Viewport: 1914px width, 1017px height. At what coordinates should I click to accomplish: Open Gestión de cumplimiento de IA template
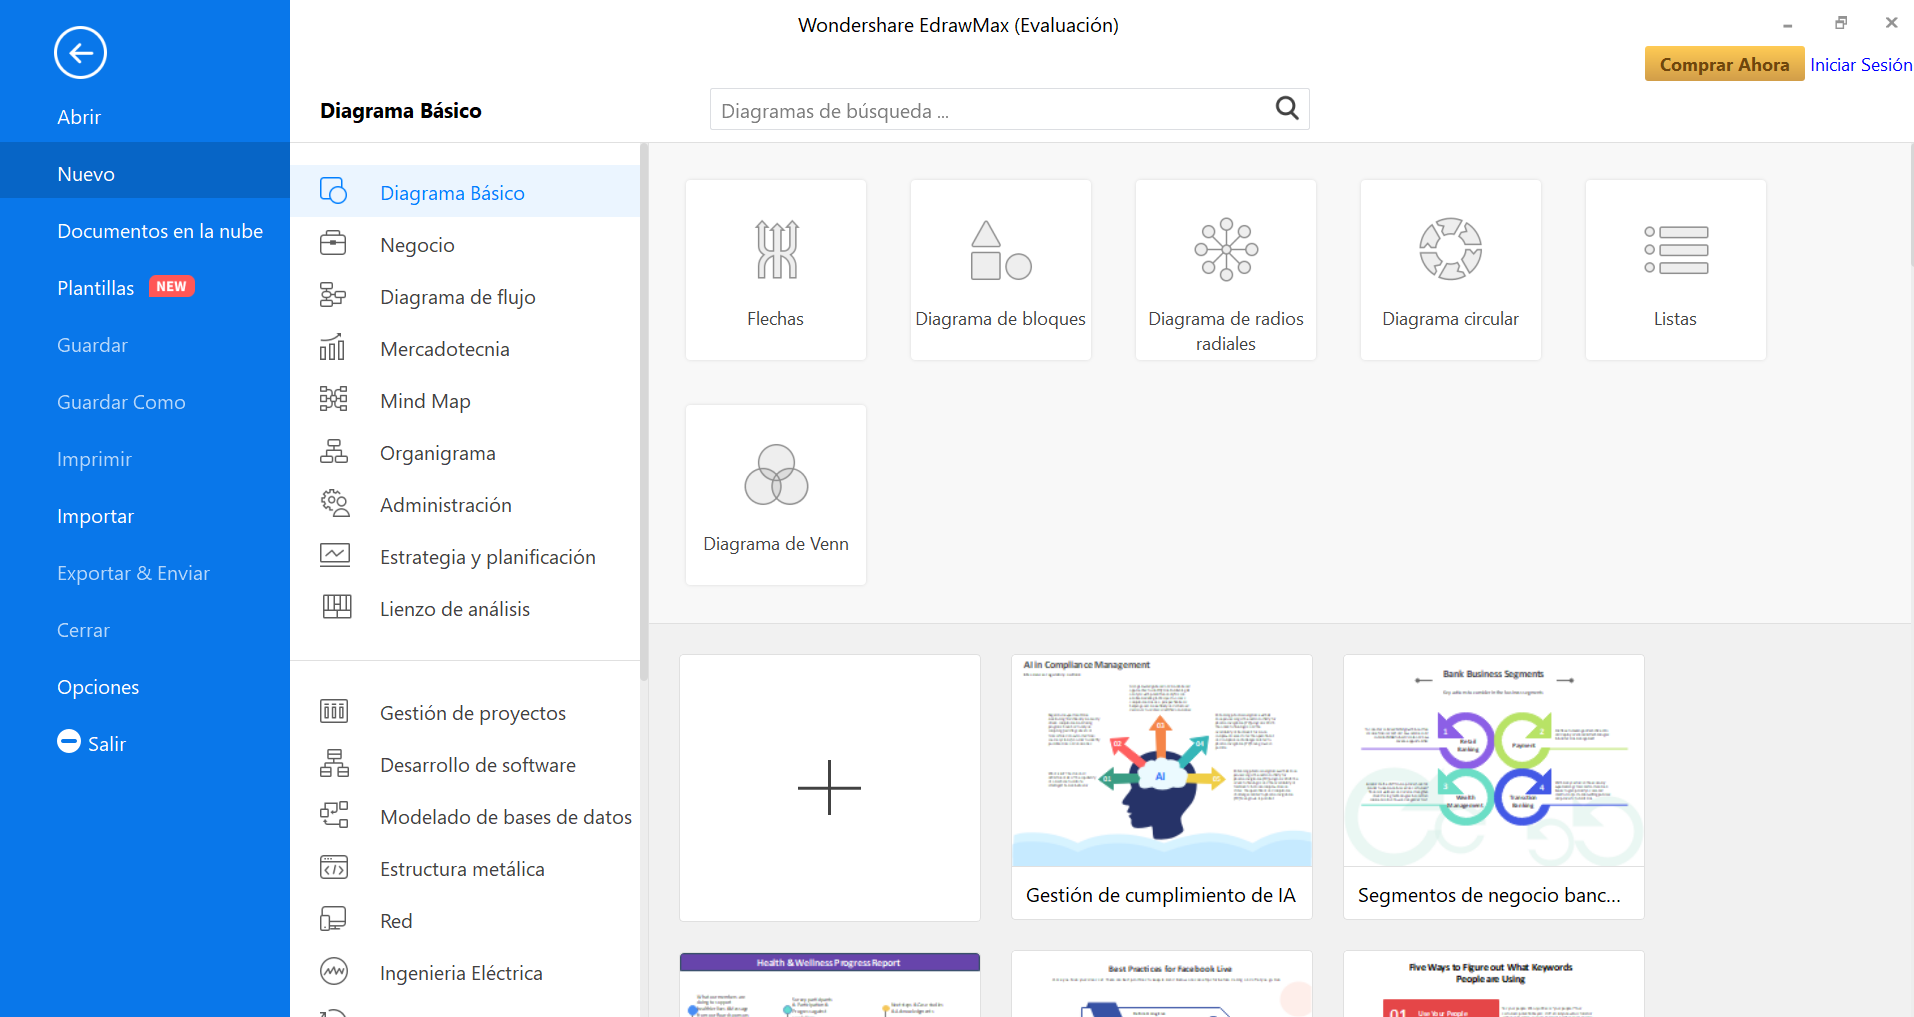pos(1162,787)
